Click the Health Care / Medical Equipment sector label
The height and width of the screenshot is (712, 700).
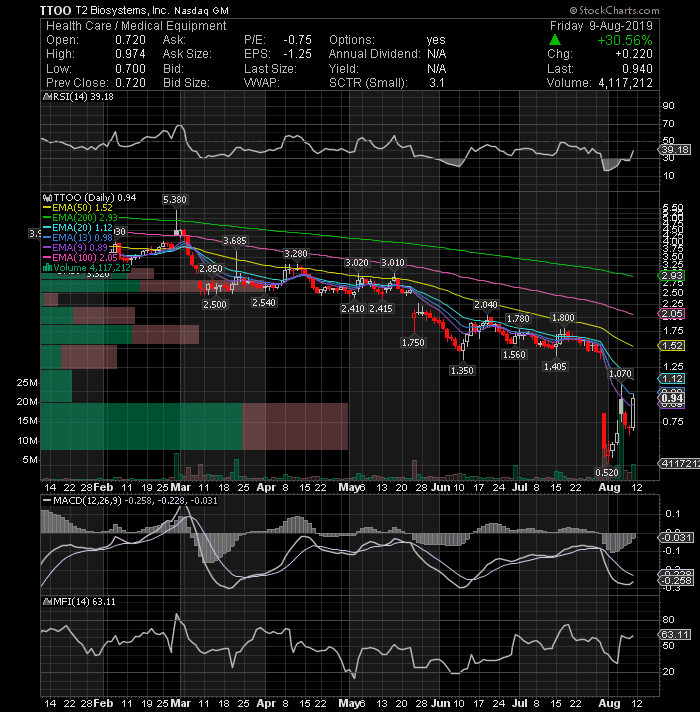pyautogui.click(x=136, y=26)
